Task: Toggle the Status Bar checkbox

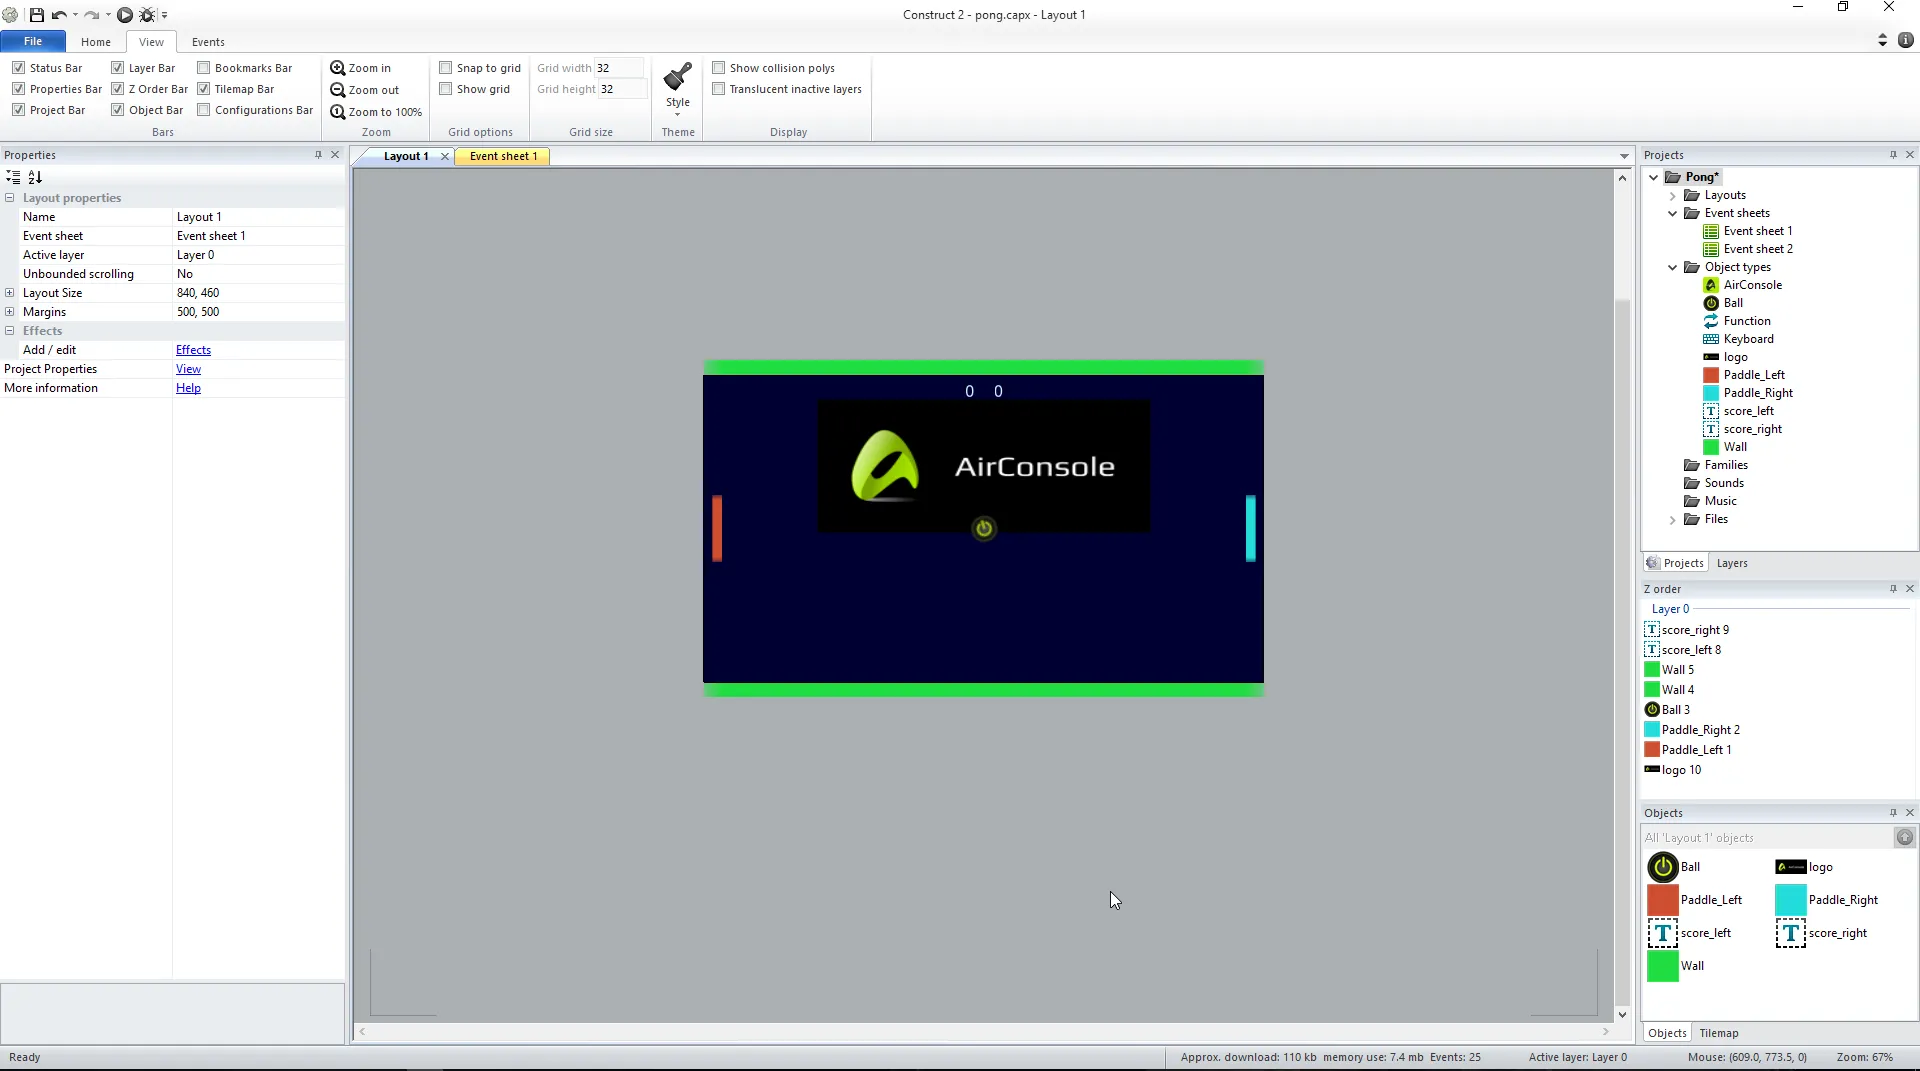Action: click(x=18, y=68)
